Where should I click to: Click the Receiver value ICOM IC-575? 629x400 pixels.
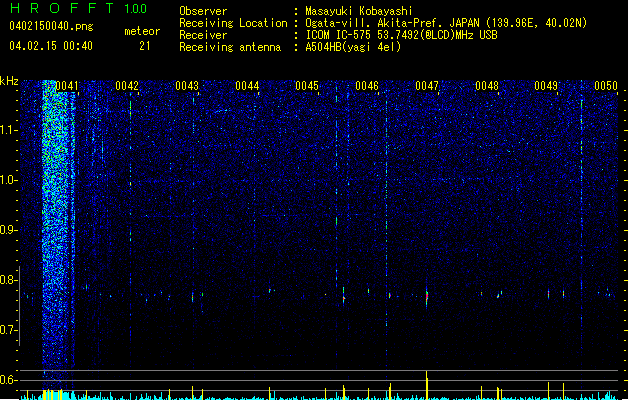[x=339, y=35]
